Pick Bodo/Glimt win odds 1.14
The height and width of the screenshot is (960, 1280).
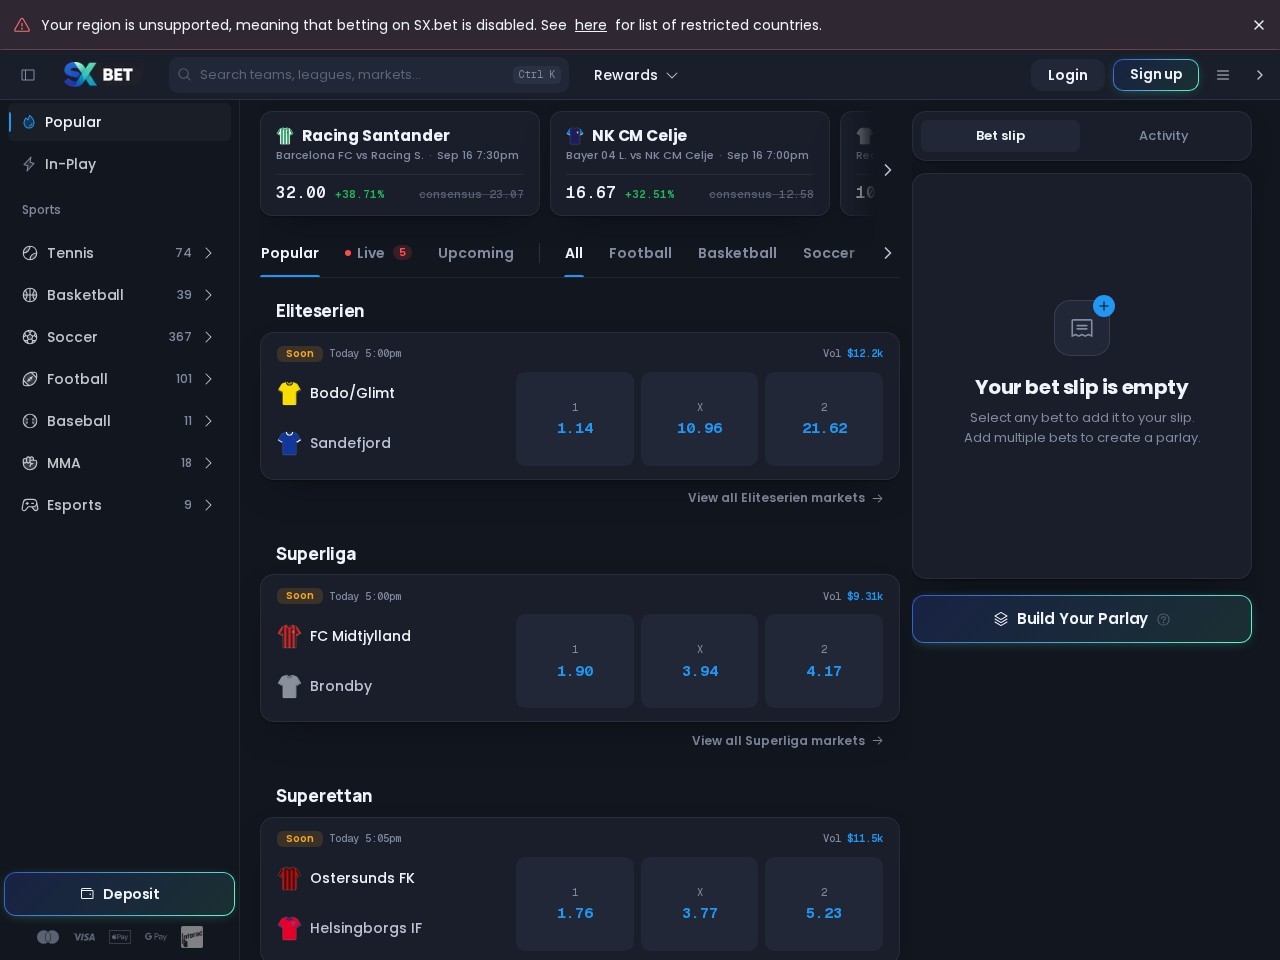pos(575,419)
